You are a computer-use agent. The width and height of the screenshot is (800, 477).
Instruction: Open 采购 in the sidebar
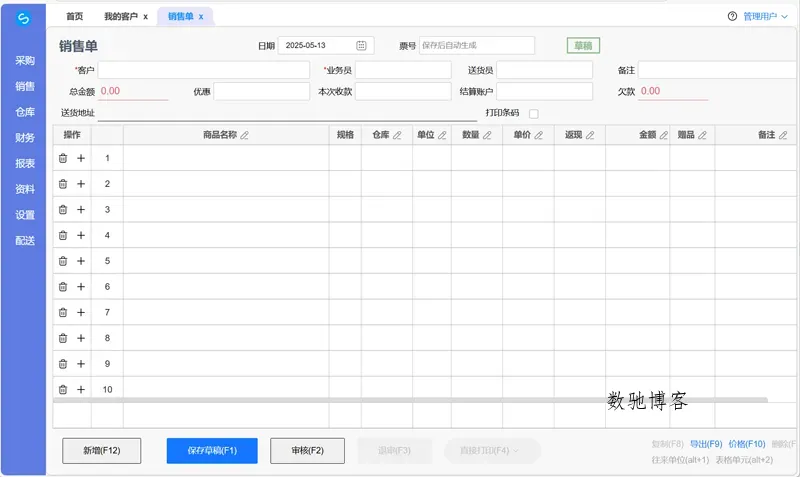[x=24, y=61]
